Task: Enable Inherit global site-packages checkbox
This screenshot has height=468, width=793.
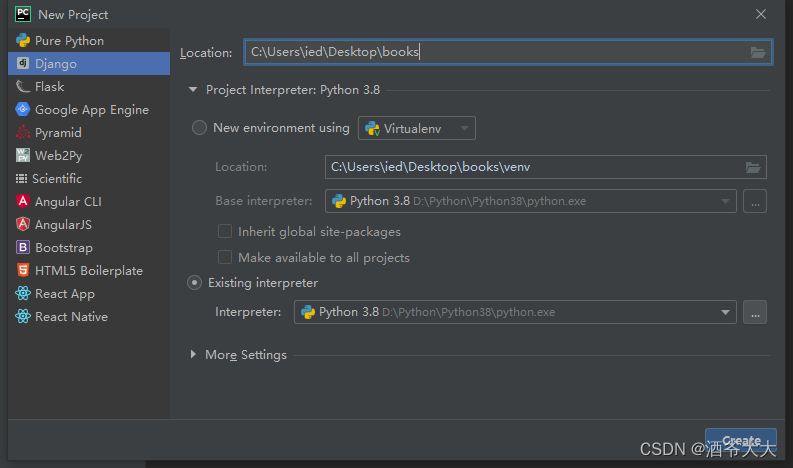Action: [225, 231]
